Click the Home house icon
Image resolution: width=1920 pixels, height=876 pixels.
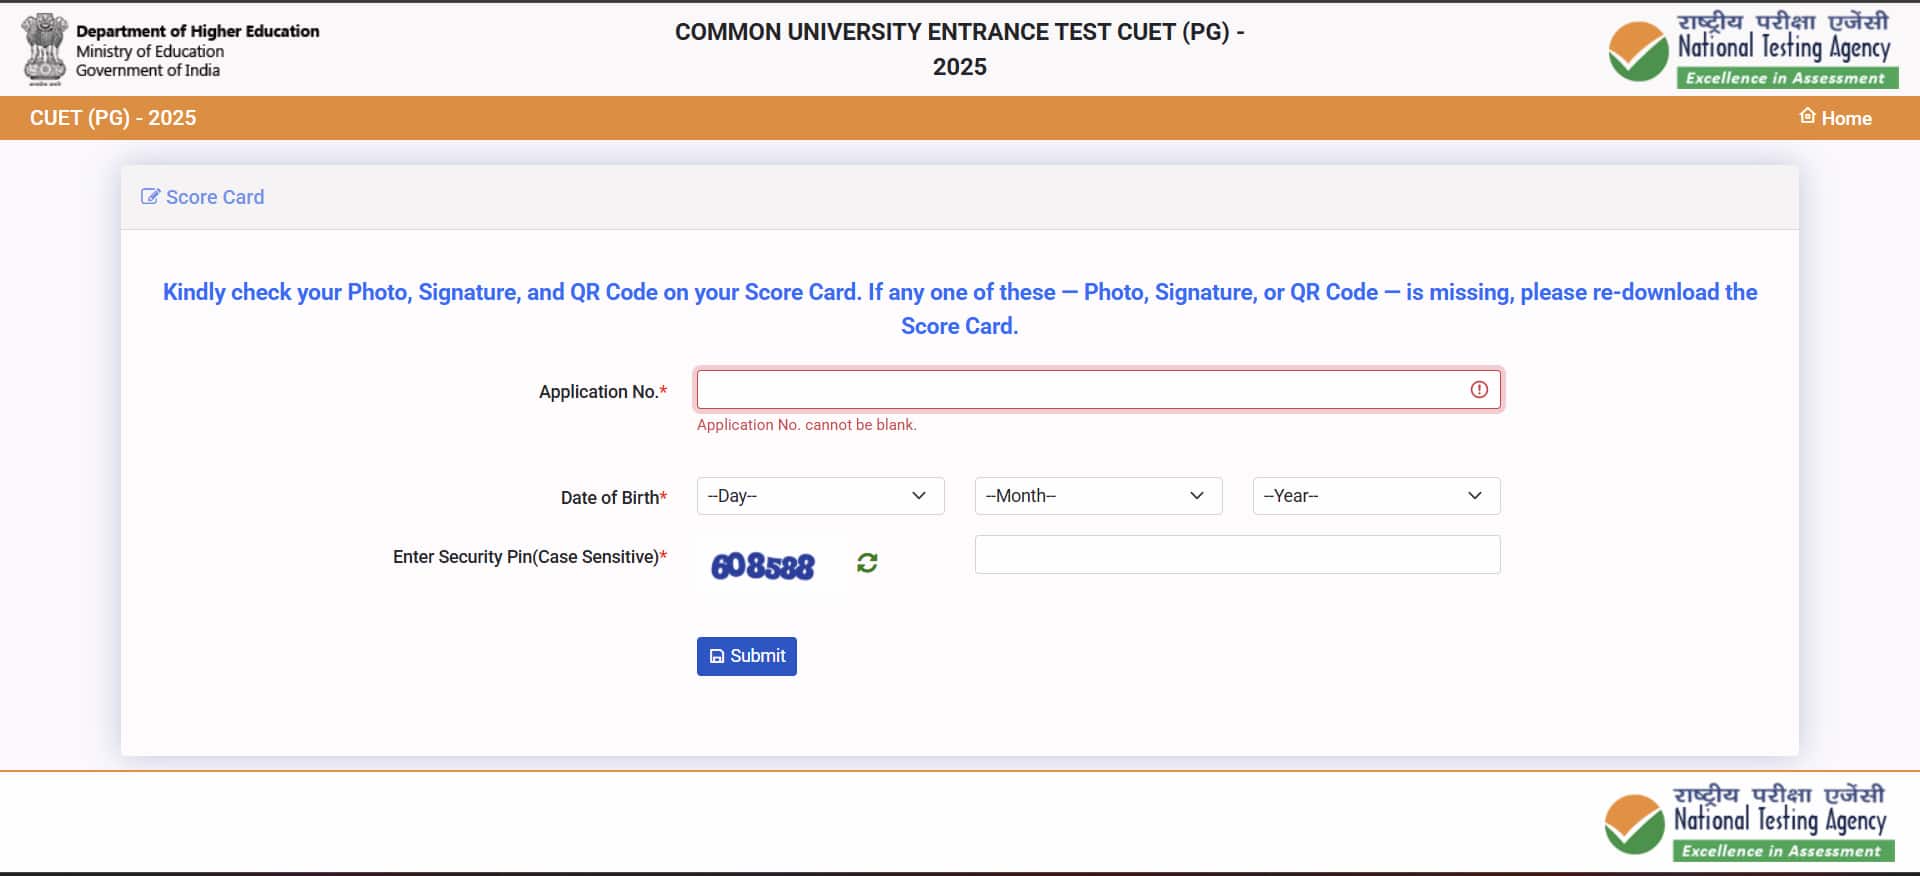pyautogui.click(x=1807, y=116)
